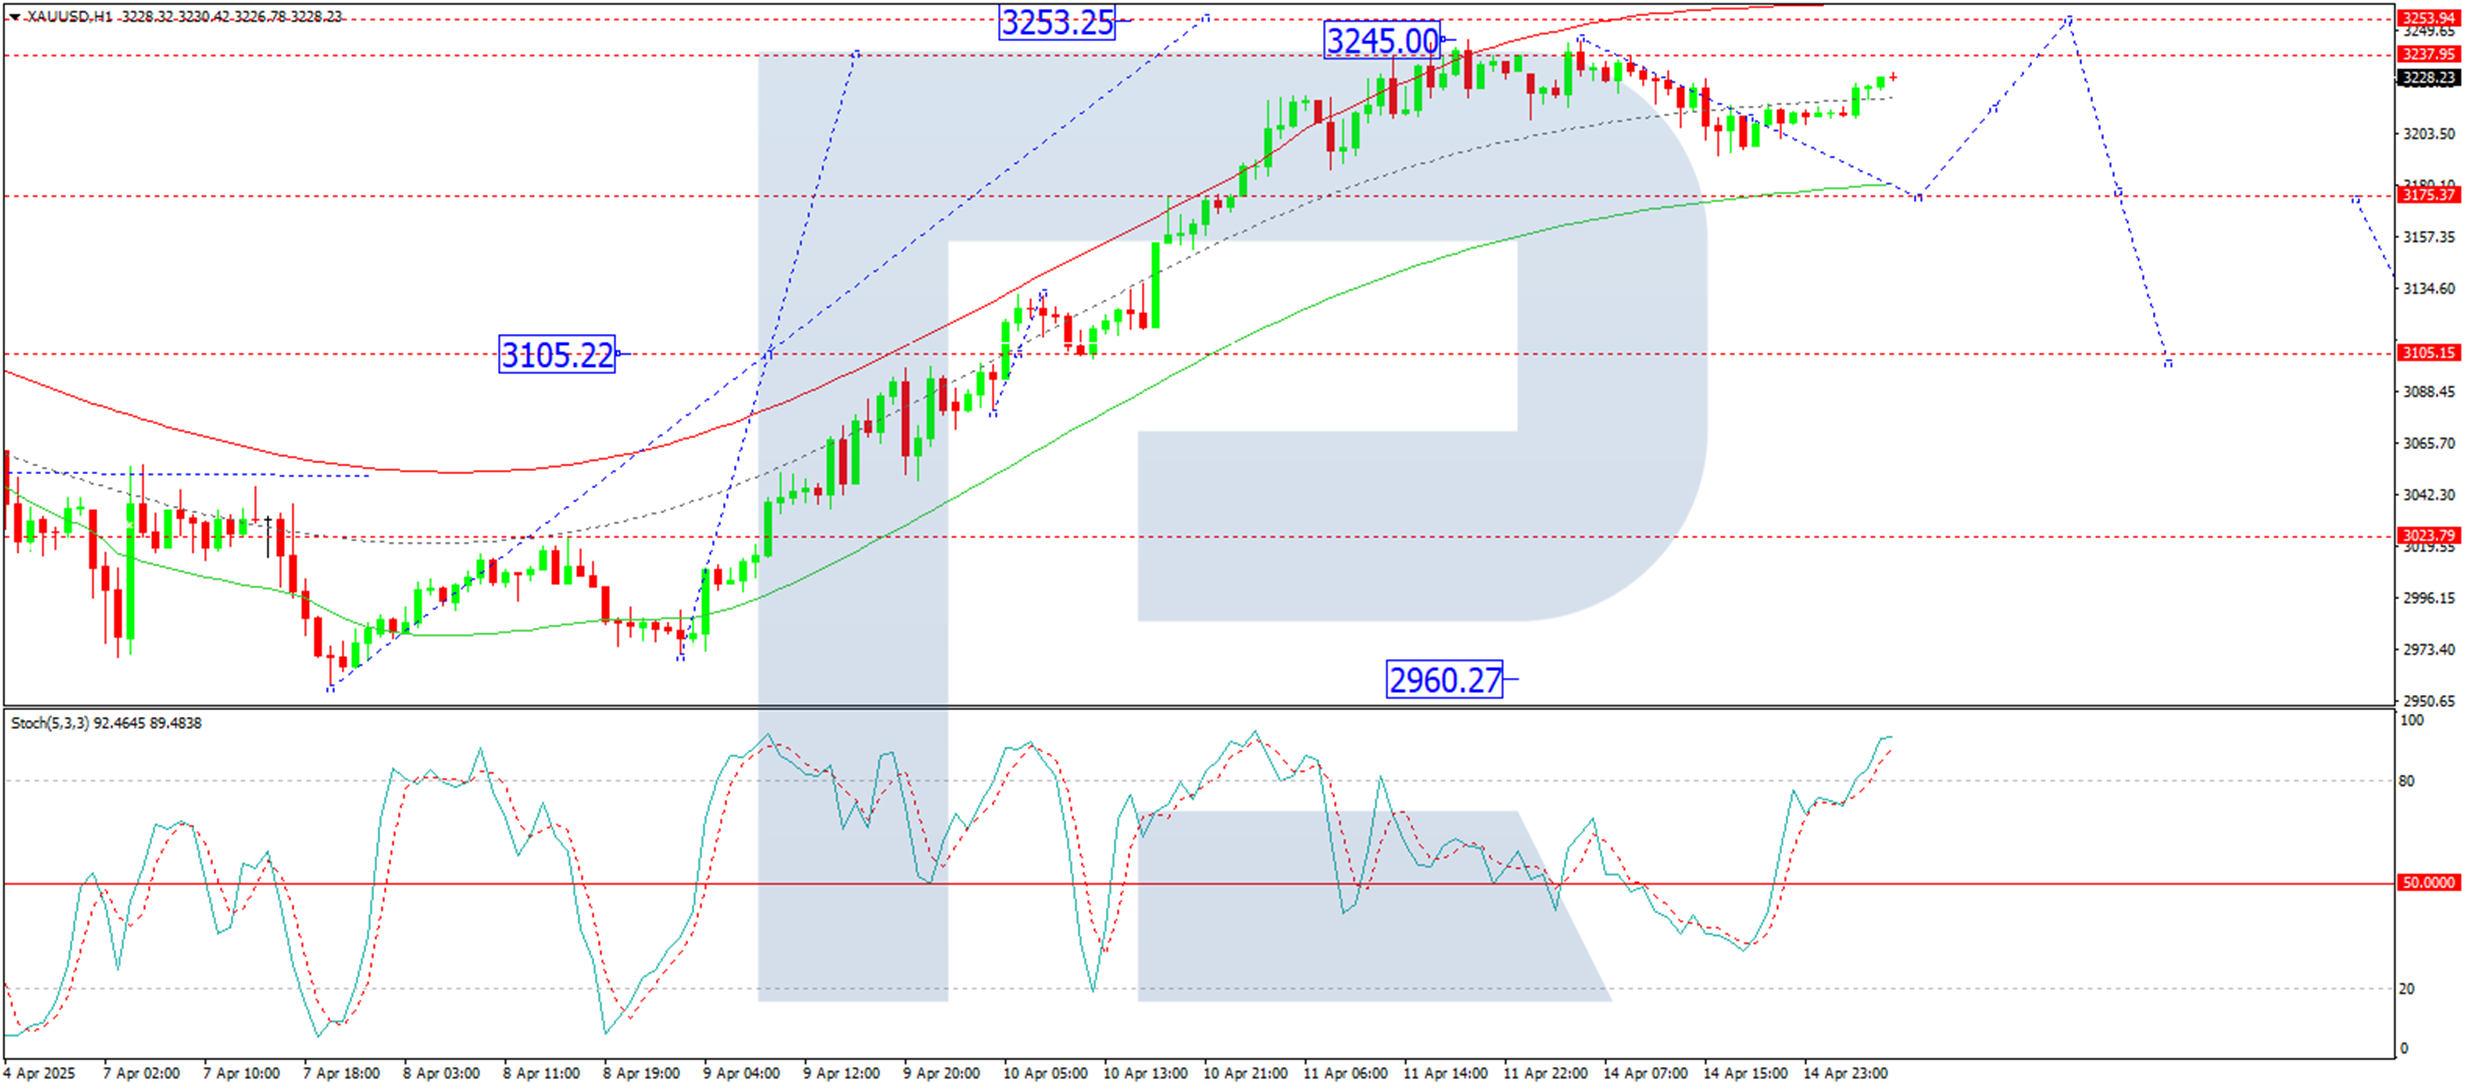Click the red 3175.37 level tag
The height and width of the screenshot is (1091, 2466).
(x=2428, y=195)
